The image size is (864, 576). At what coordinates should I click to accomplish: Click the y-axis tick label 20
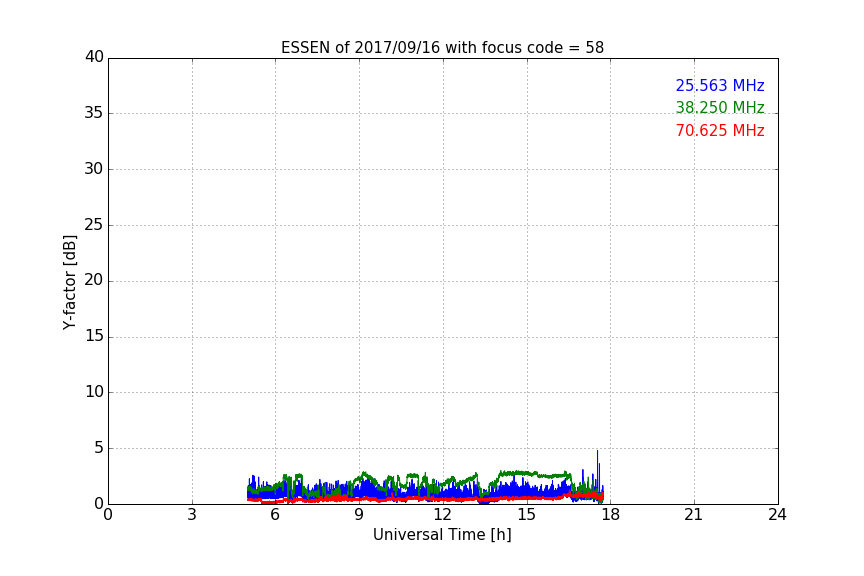94,280
